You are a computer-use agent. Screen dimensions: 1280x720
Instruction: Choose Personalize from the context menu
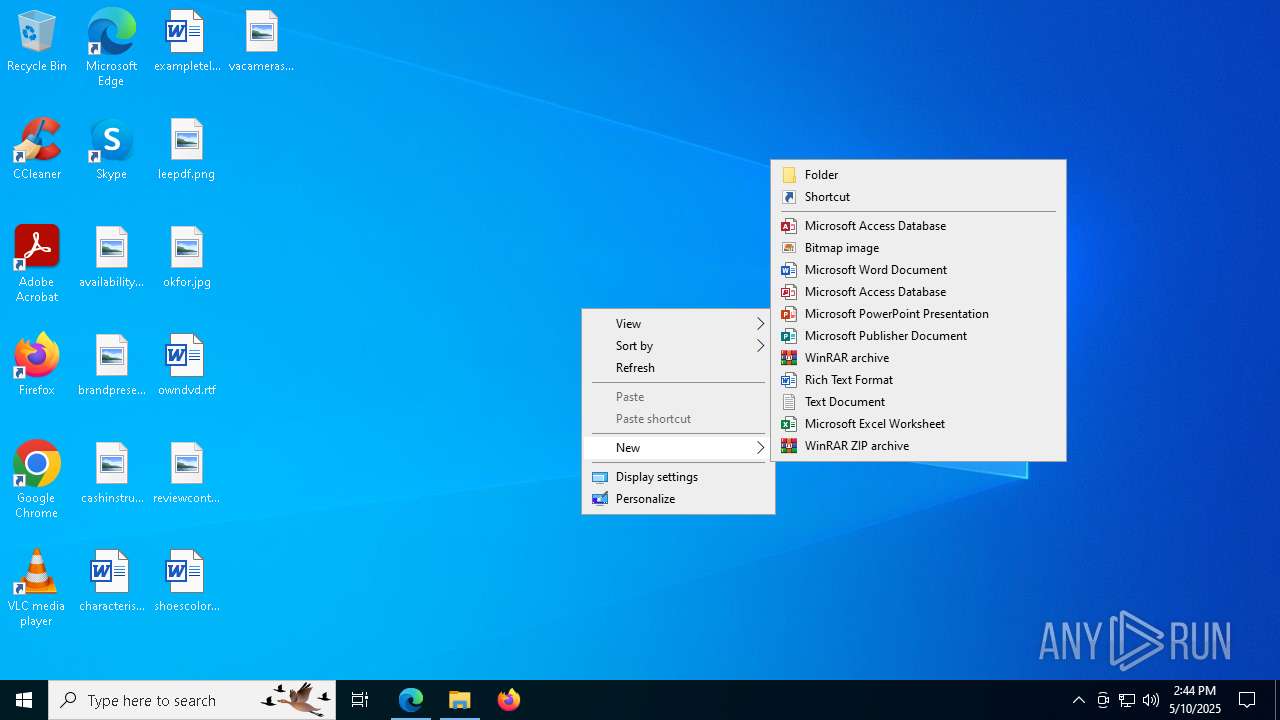pyautogui.click(x=678, y=498)
